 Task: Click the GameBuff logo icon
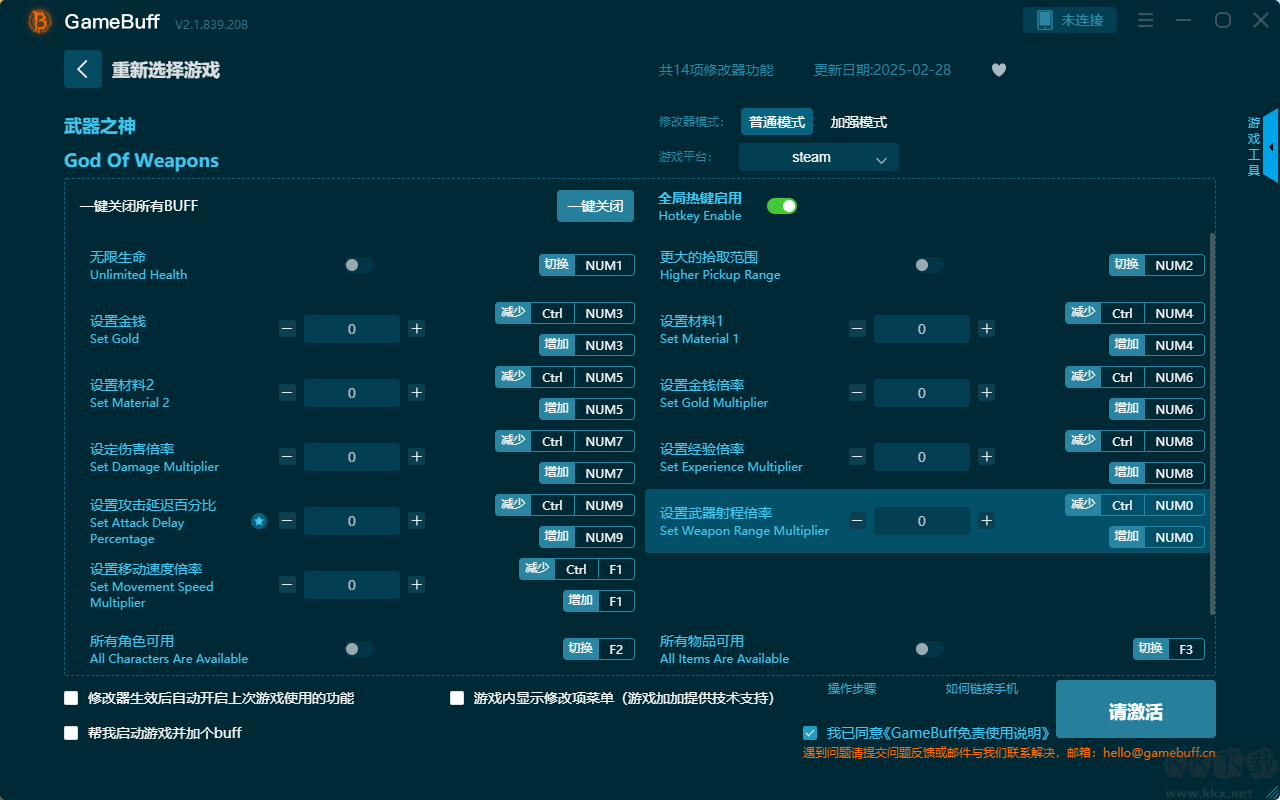click(x=40, y=21)
